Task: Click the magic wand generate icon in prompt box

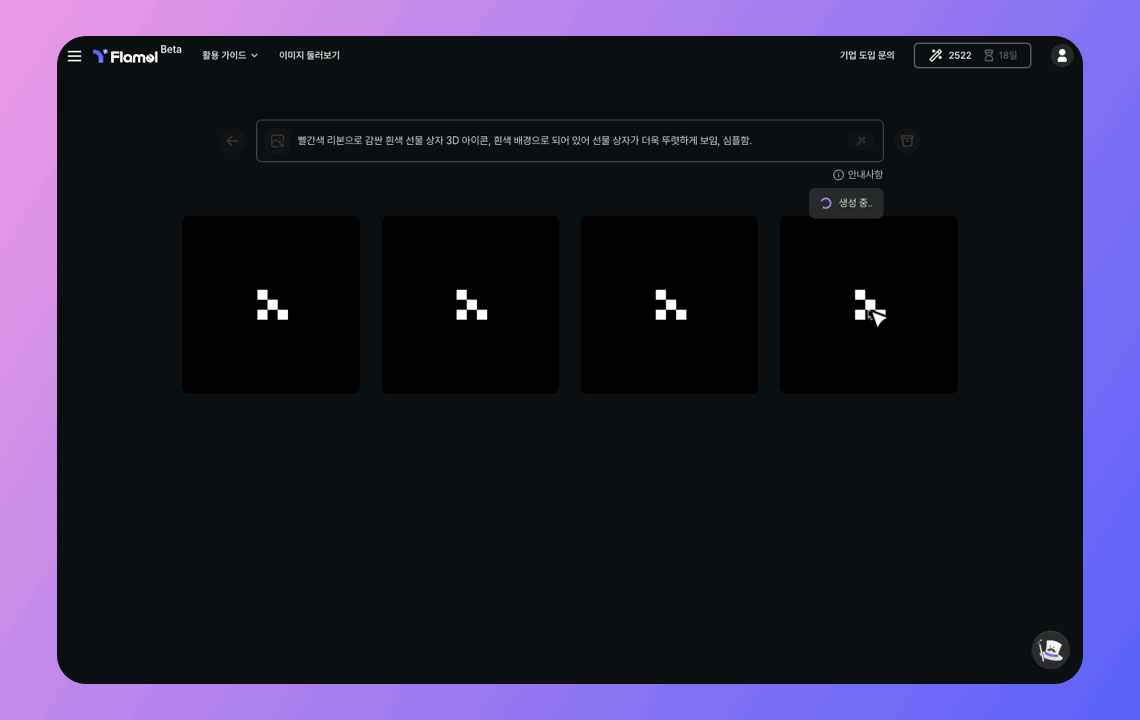Action: pos(860,141)
